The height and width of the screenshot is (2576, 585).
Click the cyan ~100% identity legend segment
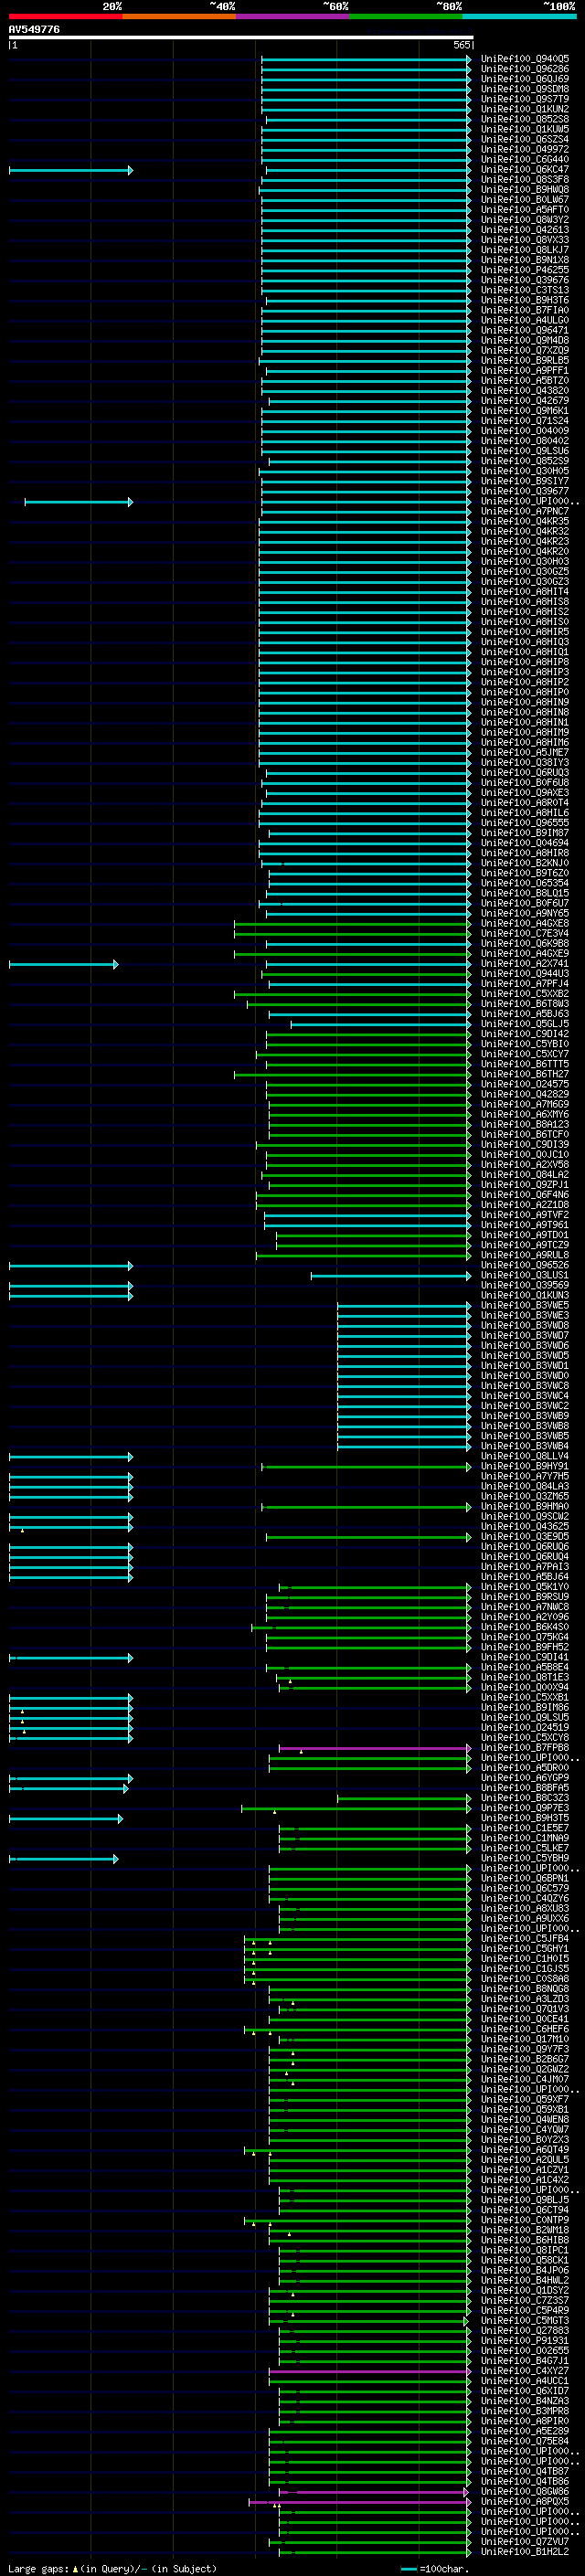tap(519, 16)
